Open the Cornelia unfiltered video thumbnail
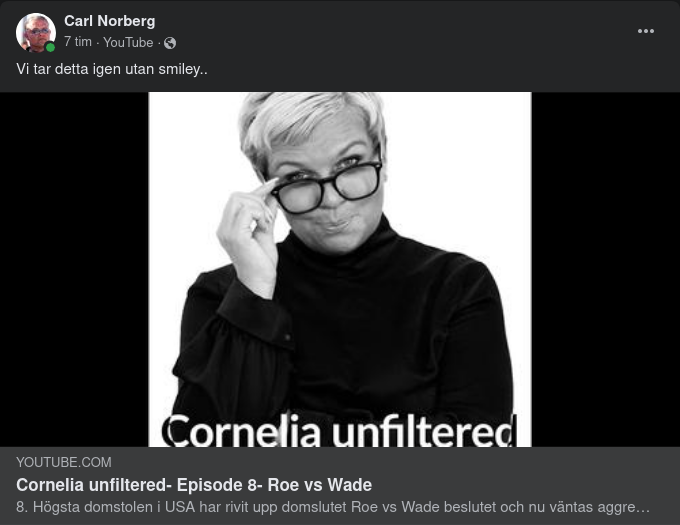680x525 pixels. click(x=340, y=269)
